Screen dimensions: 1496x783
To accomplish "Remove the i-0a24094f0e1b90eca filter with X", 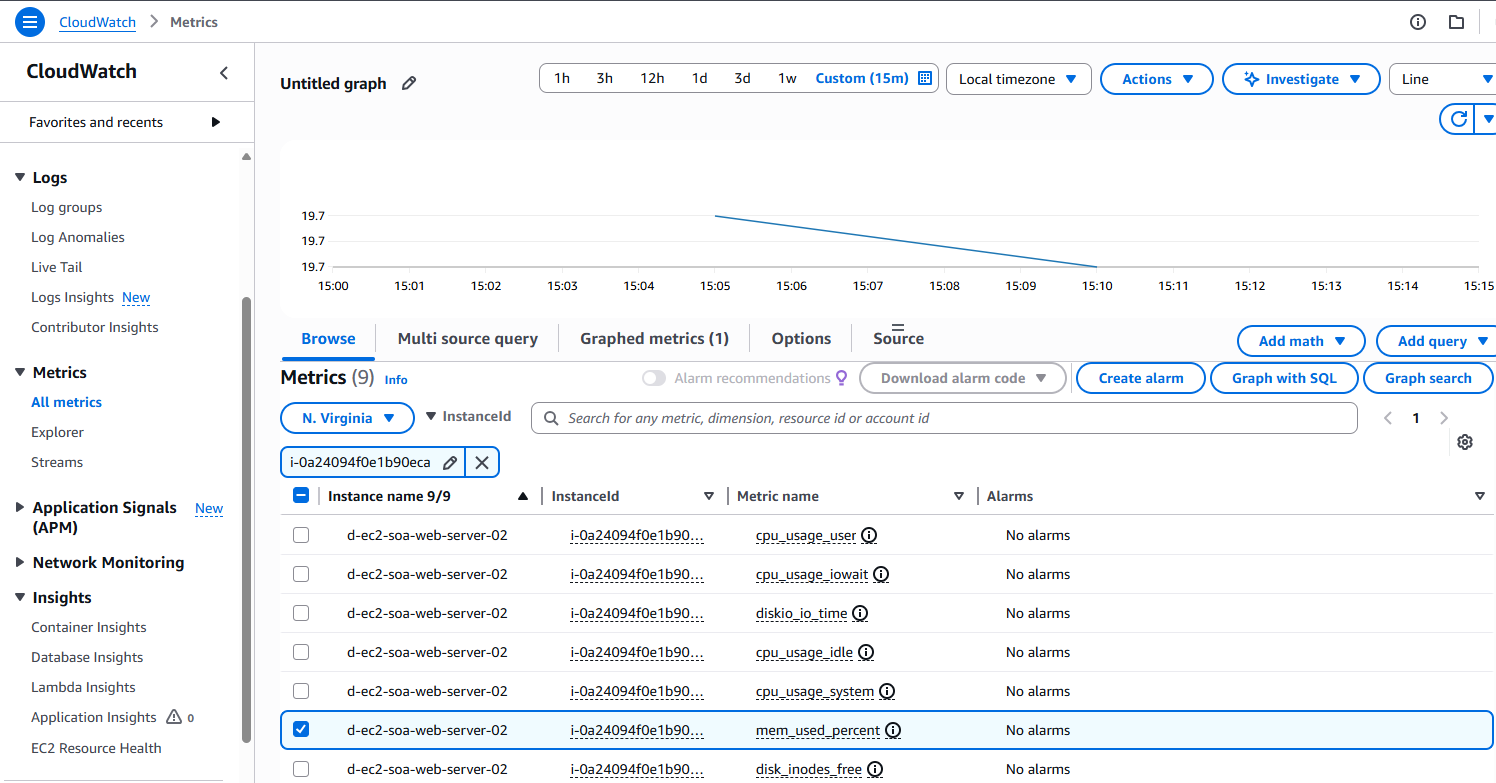I will pyautogui.click(x=482, y=462).
